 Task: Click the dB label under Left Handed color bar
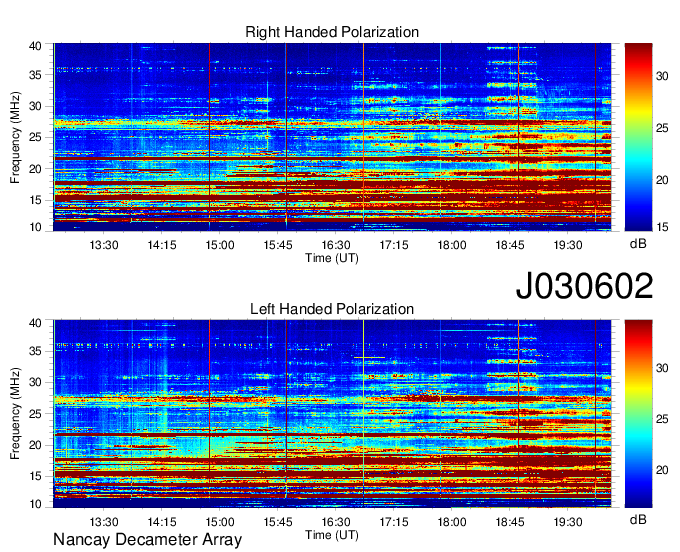pyautogui.click(x=638, y=519)
